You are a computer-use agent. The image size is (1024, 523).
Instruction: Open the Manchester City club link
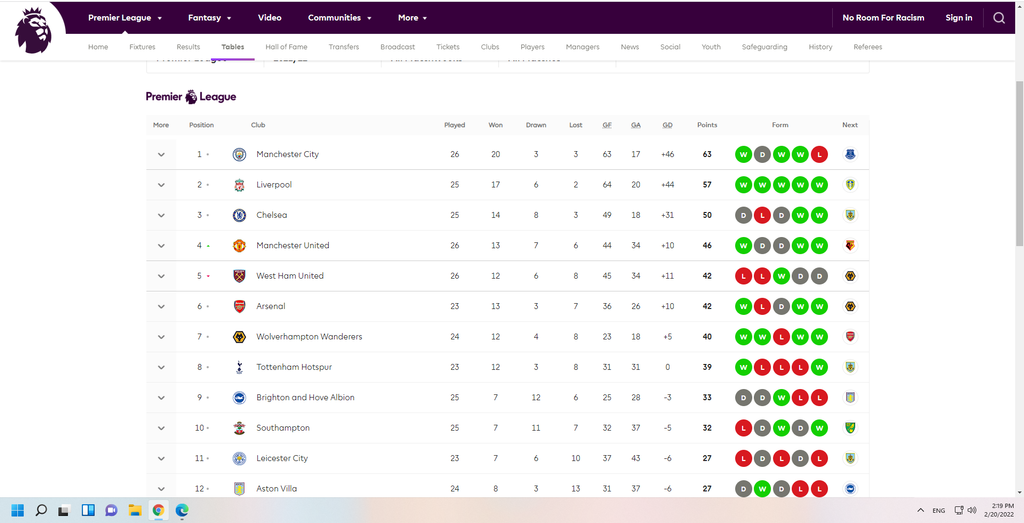click(287, 155)
